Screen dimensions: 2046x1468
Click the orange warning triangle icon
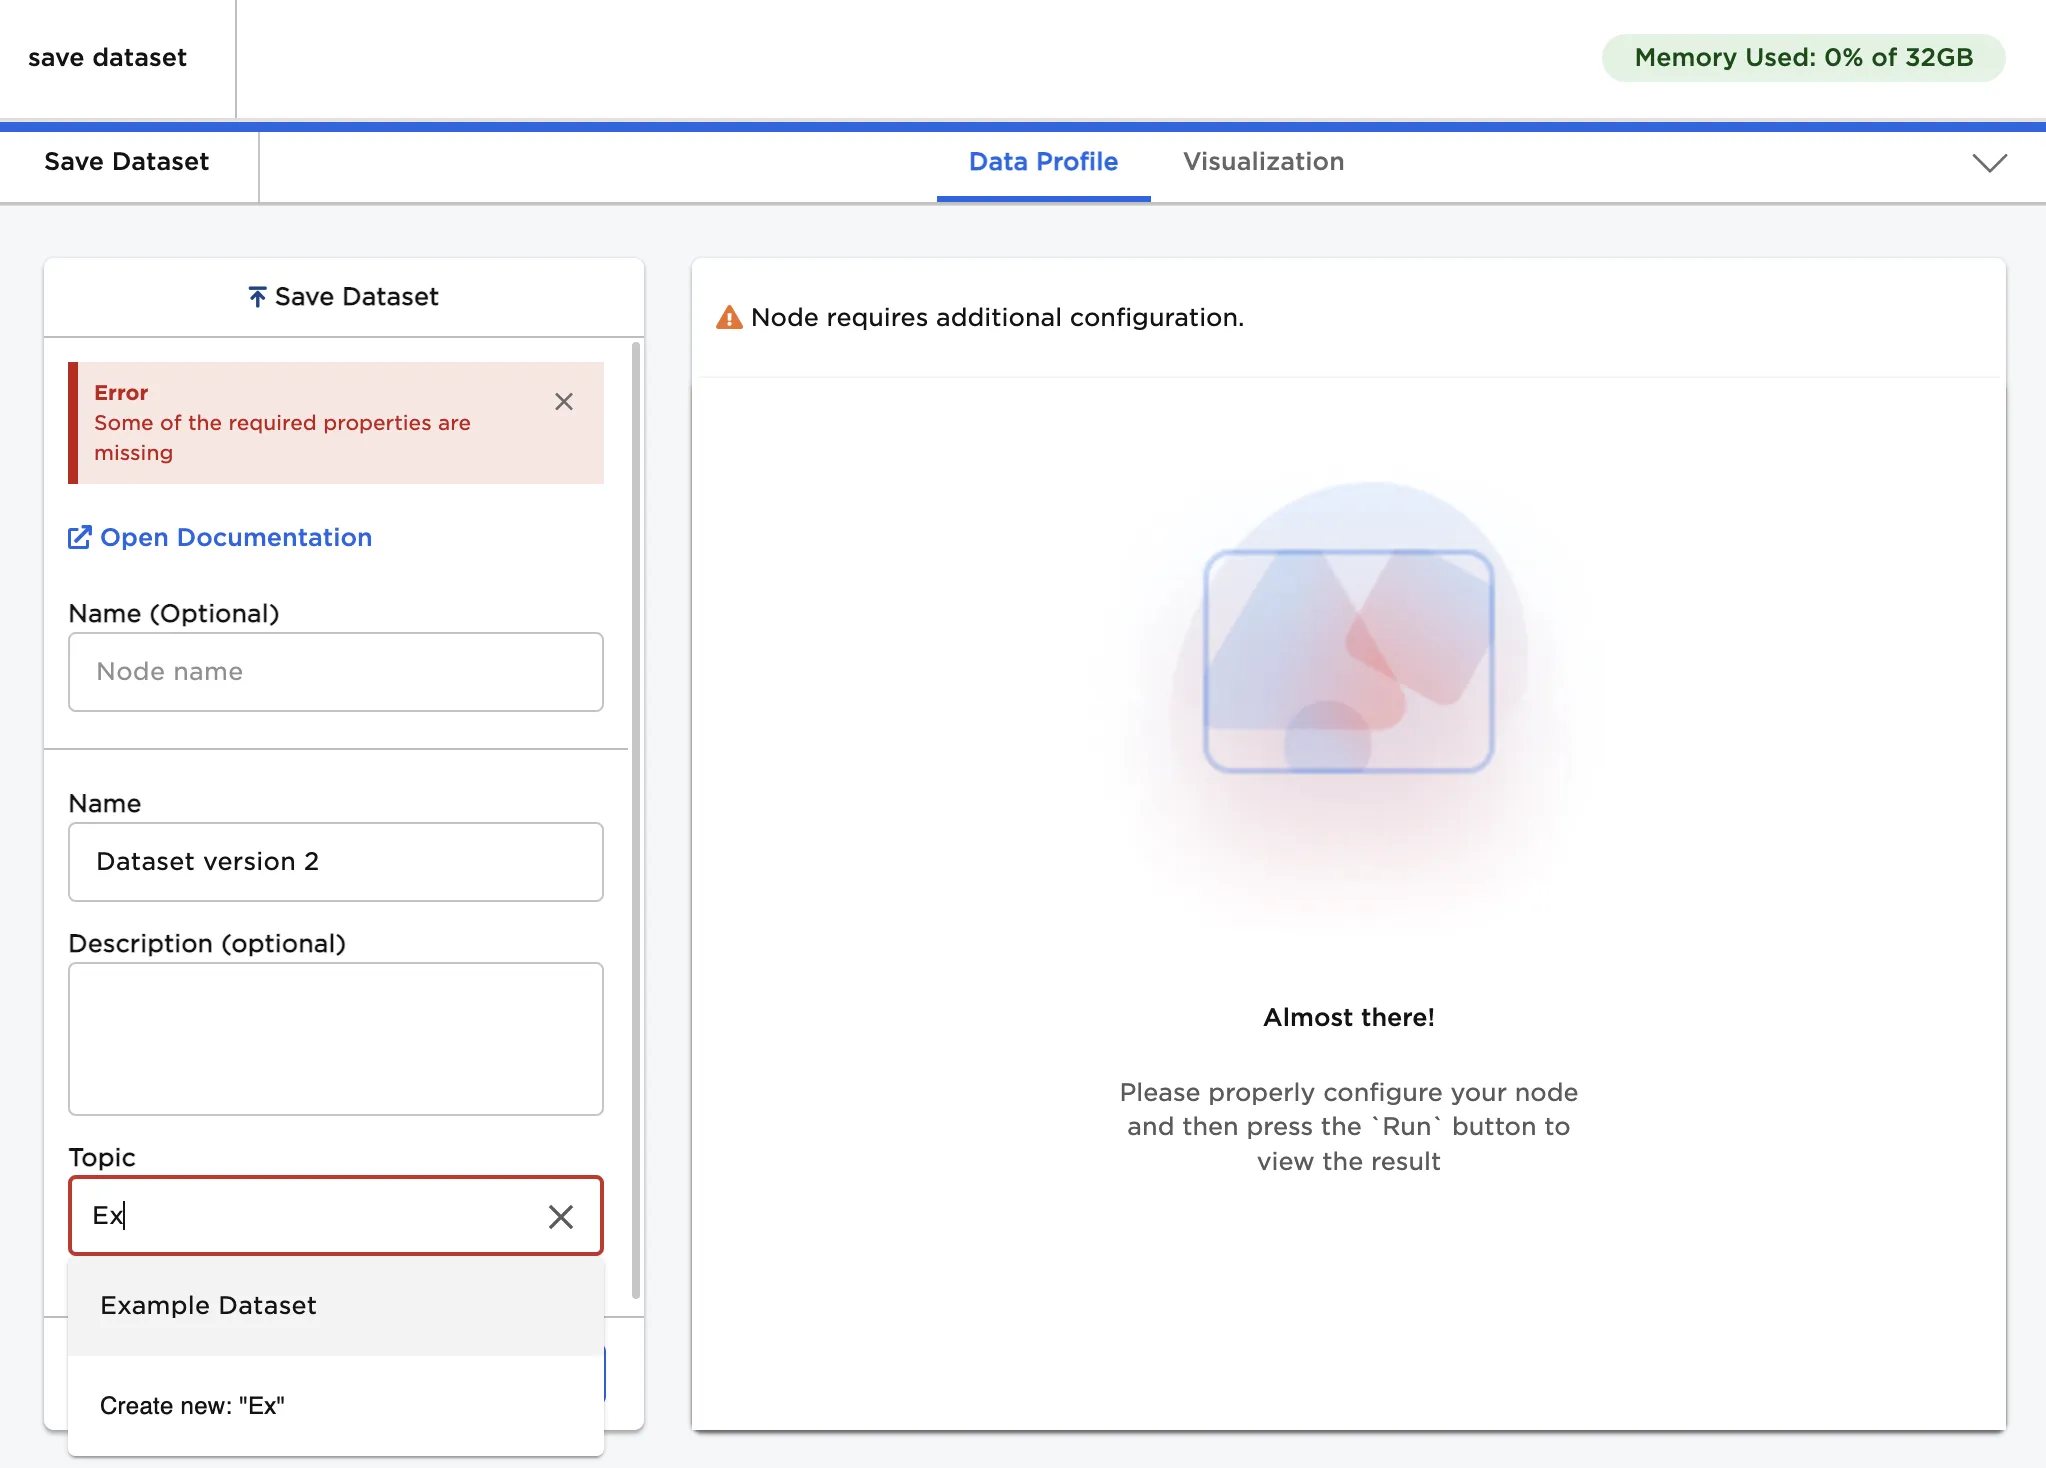point(729,318)
